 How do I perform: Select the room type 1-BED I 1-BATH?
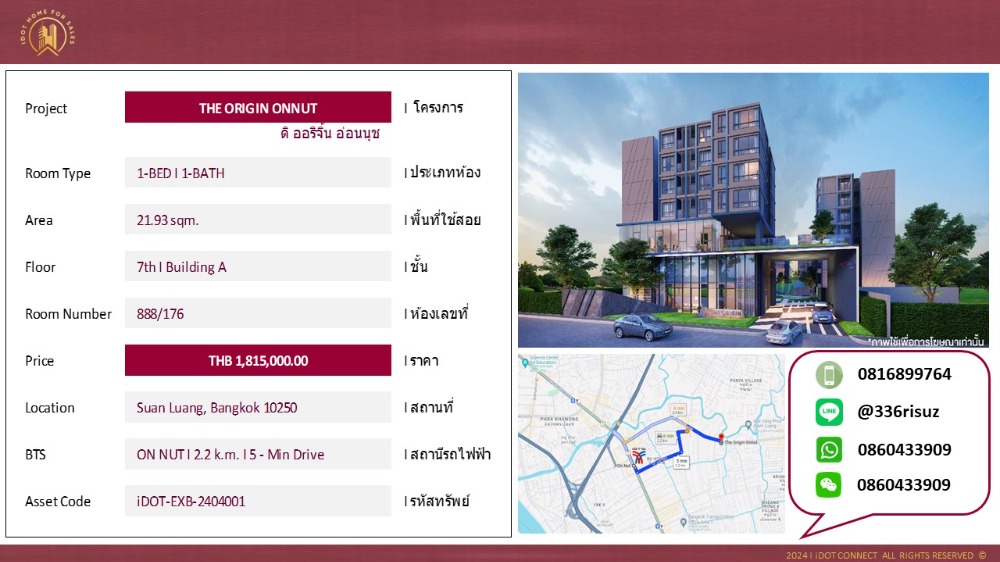tap(180, 173)
